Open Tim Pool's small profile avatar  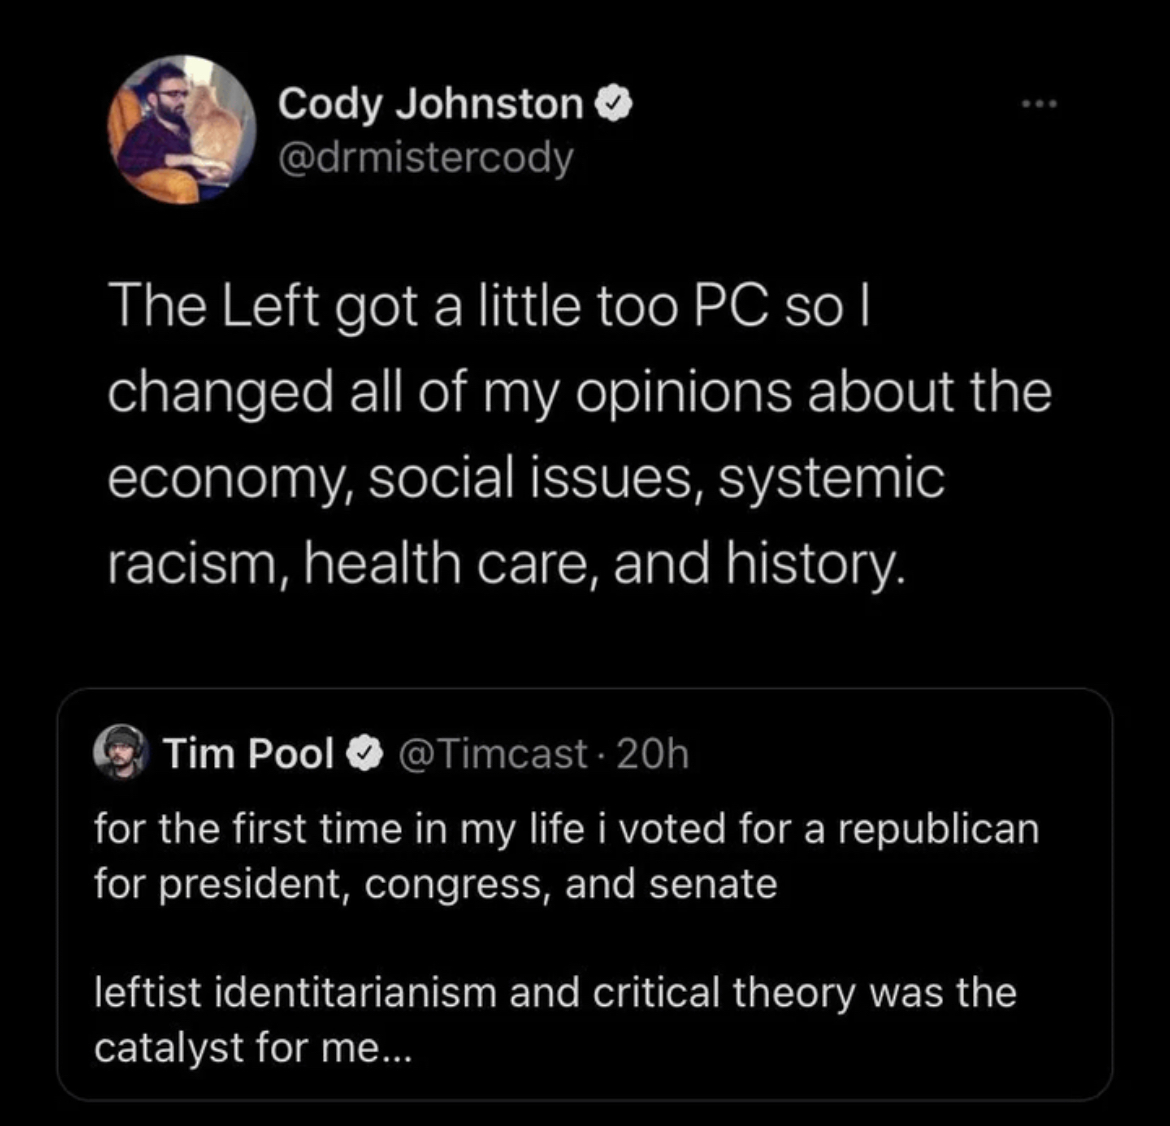click(120, 753)
